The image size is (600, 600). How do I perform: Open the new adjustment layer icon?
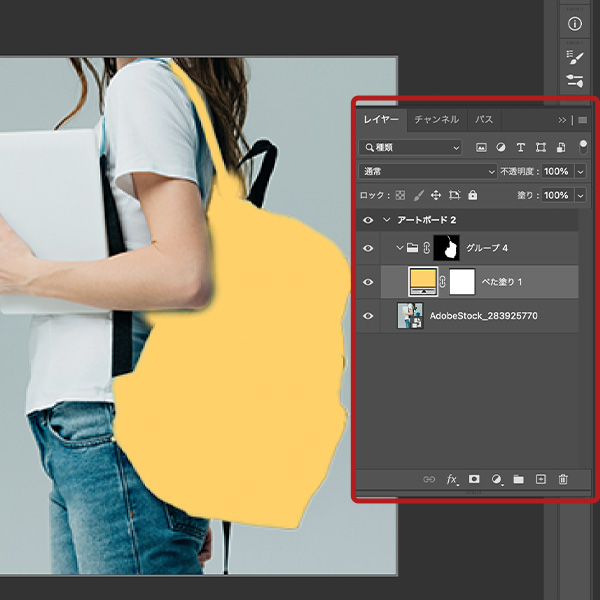click(x=496, y=480)
